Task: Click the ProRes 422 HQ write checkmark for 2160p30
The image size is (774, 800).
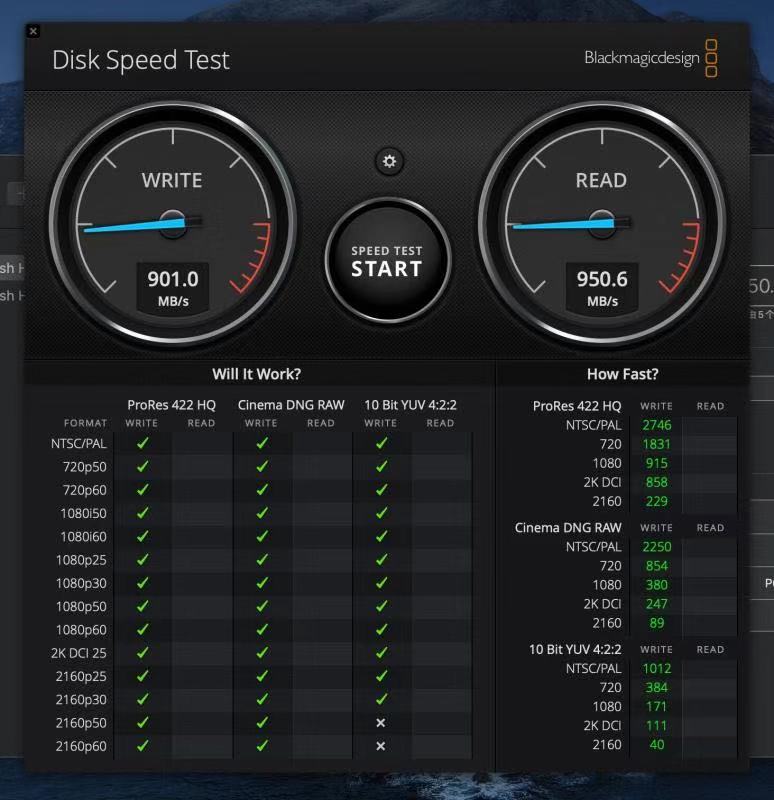Action: point(143,699)
